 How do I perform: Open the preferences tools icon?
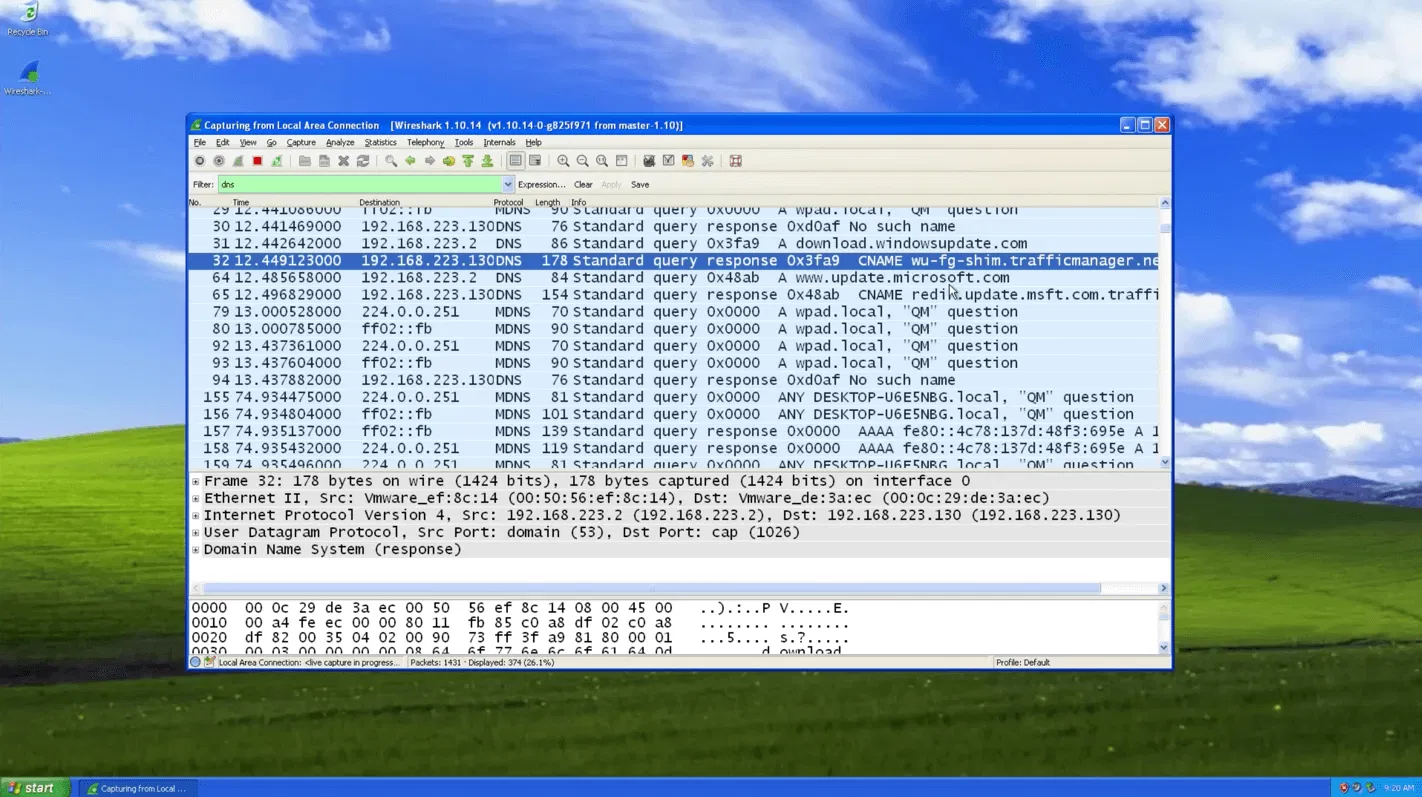point(708,161)
